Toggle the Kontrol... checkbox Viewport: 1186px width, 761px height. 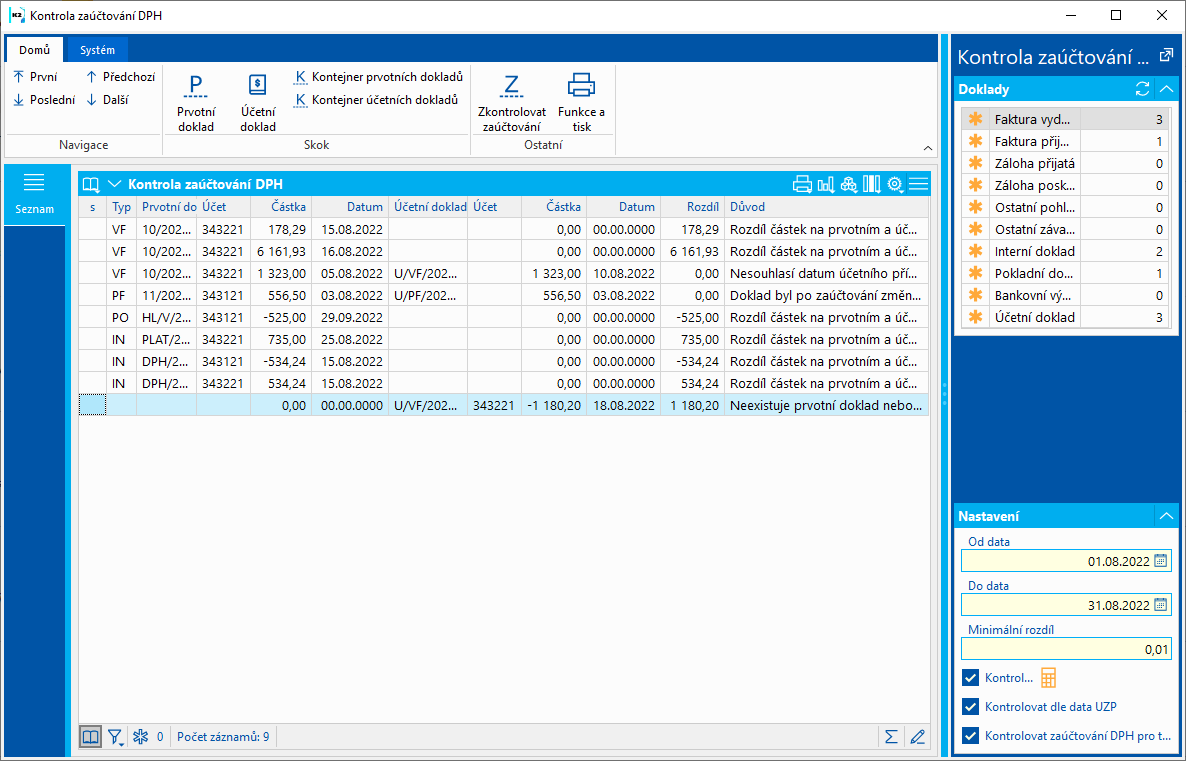point(970,678)
